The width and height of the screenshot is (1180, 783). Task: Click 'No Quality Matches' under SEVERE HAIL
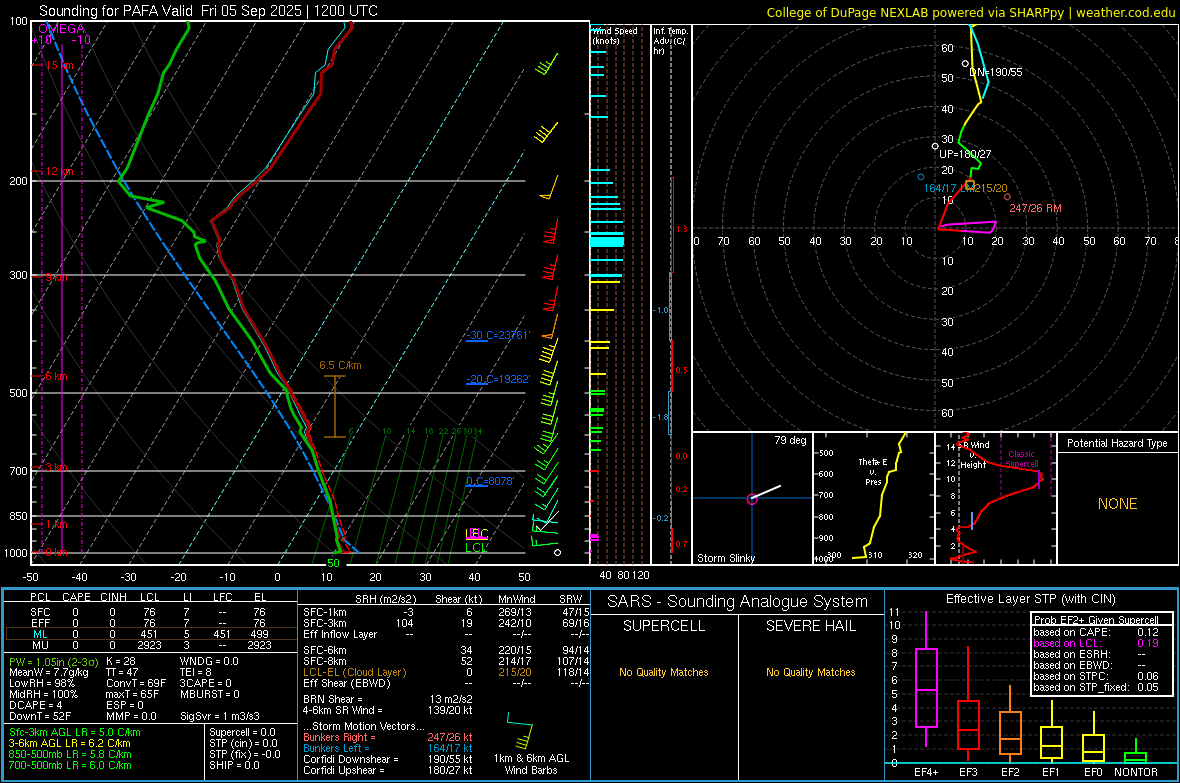click(x=810, y=672)
